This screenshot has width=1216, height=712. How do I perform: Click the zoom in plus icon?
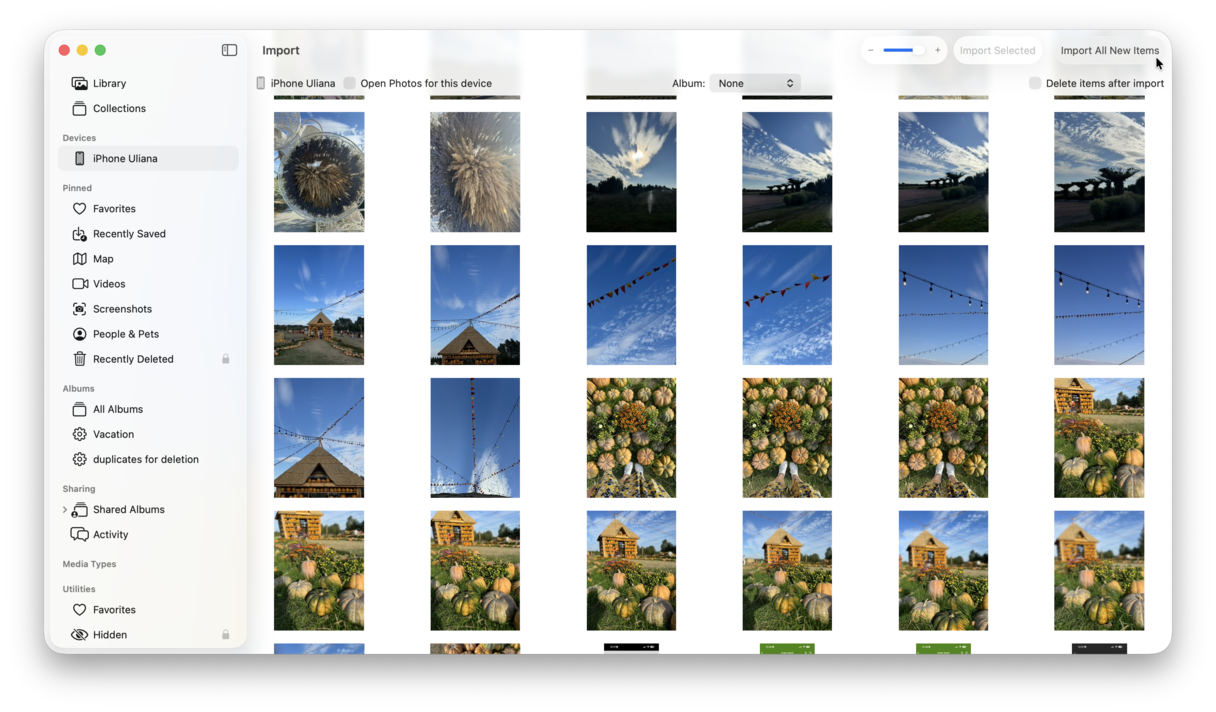(937, 50)
